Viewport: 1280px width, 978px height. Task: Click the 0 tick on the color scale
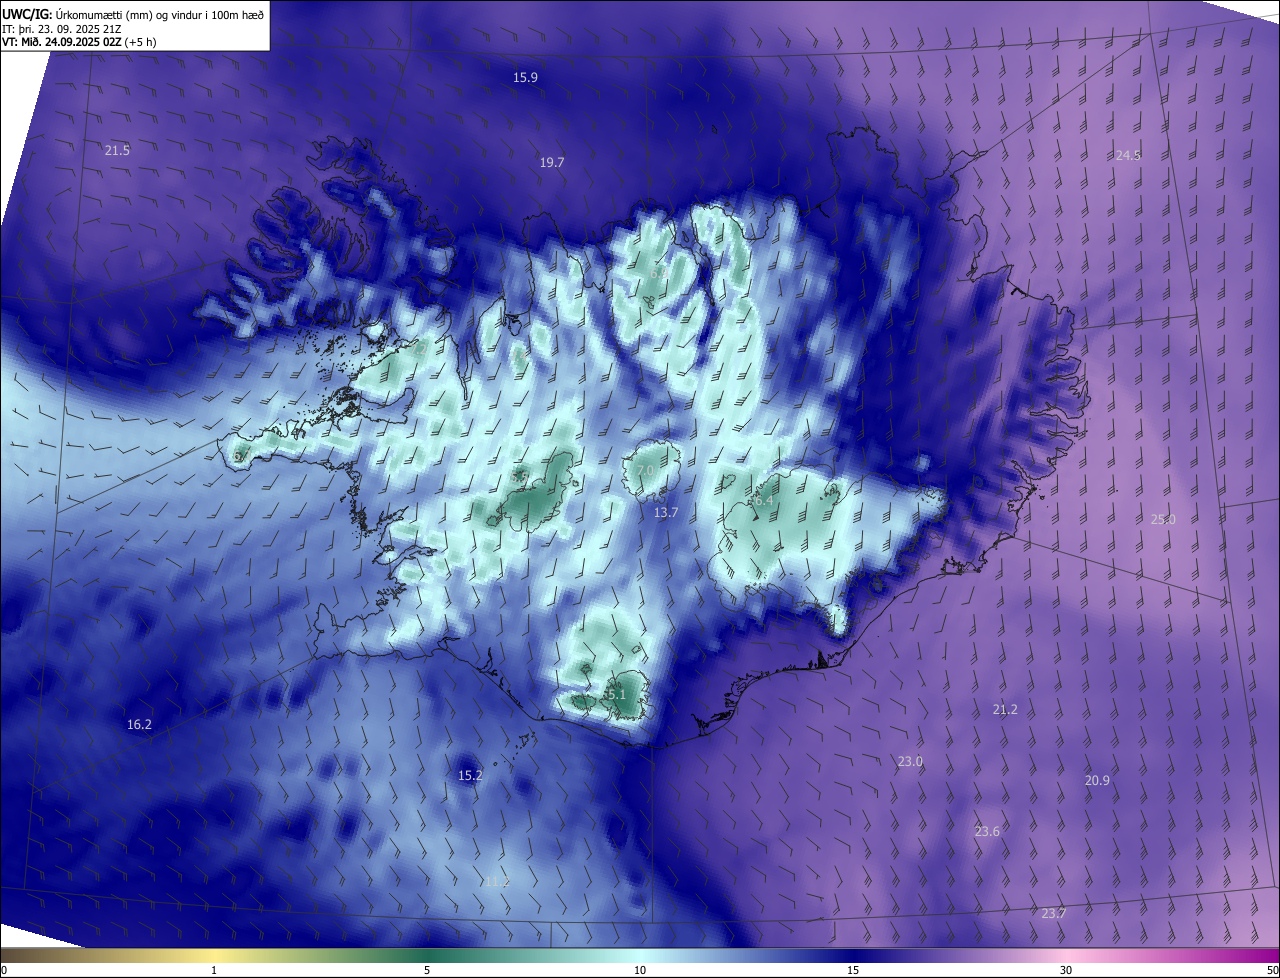click(x=4, y=970)
